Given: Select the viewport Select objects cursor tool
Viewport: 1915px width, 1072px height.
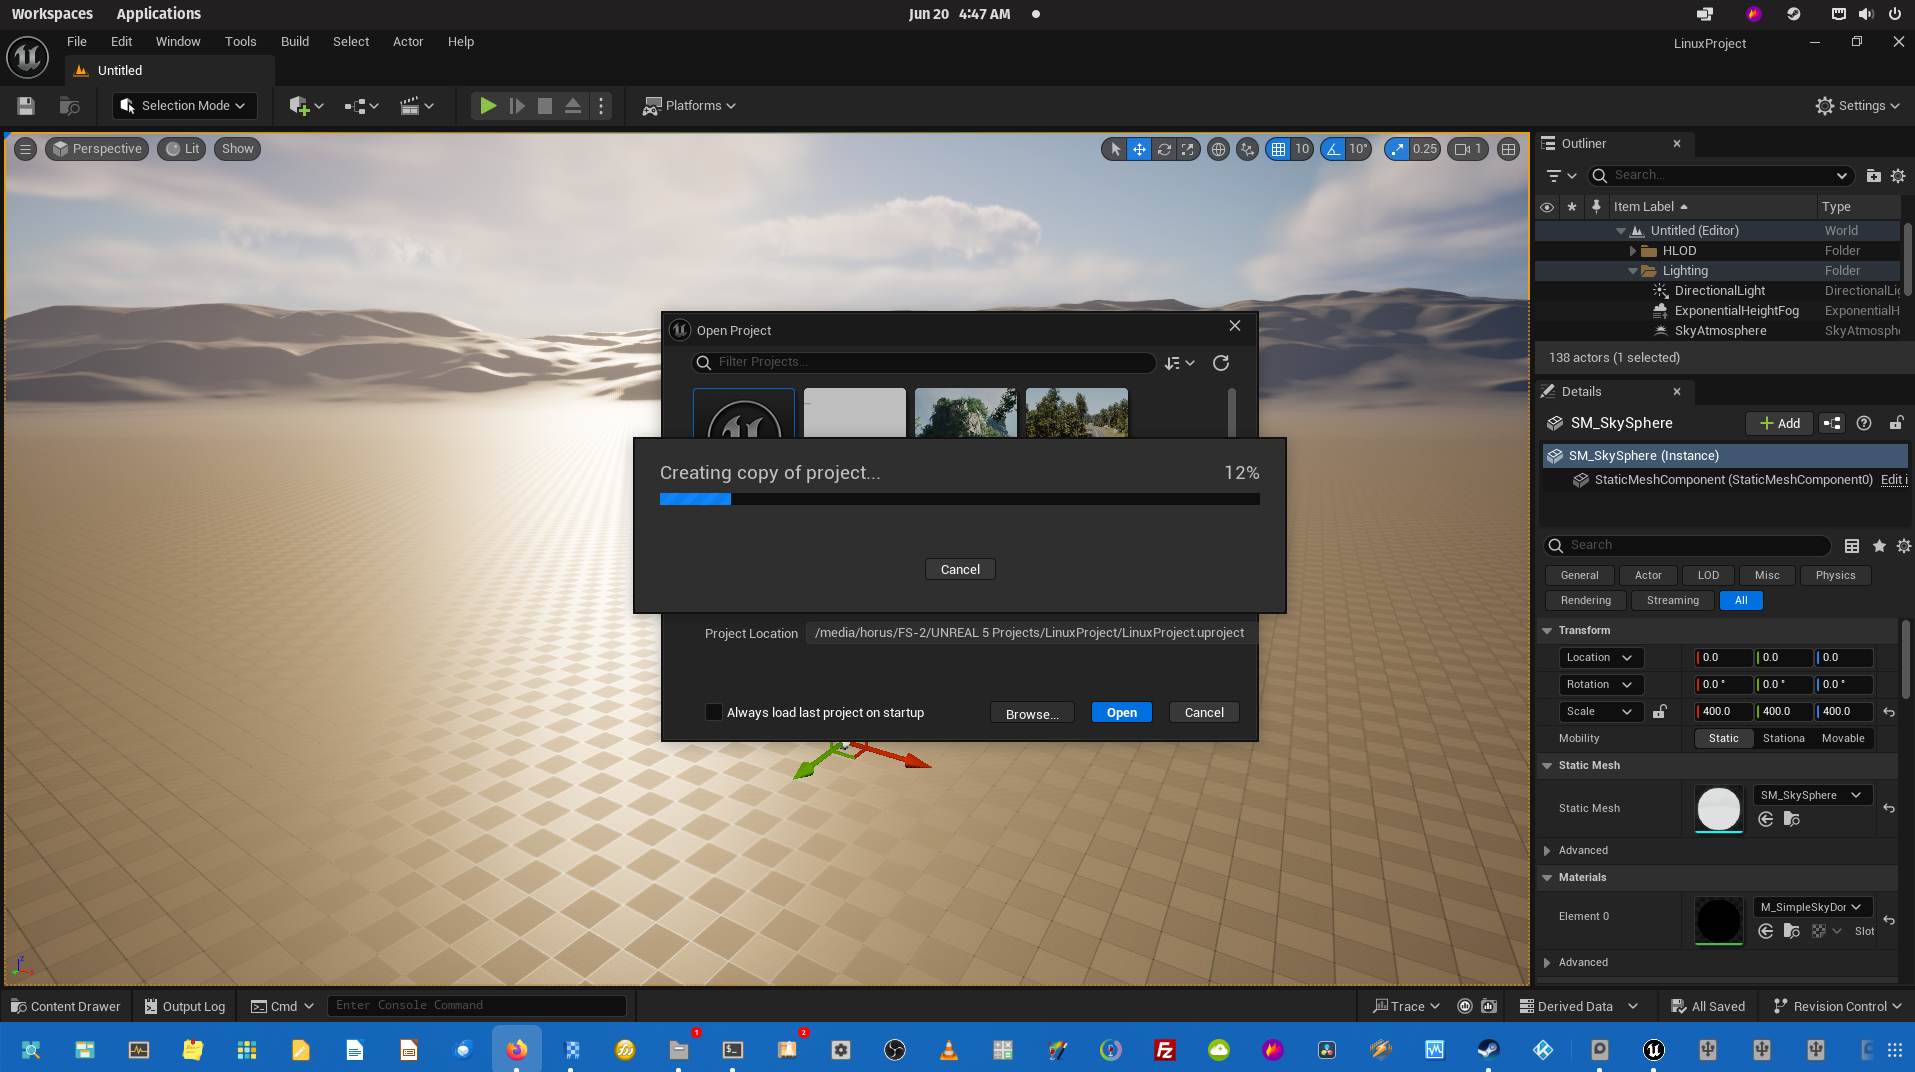Looking at the screenshot, I should point(1115,149).
